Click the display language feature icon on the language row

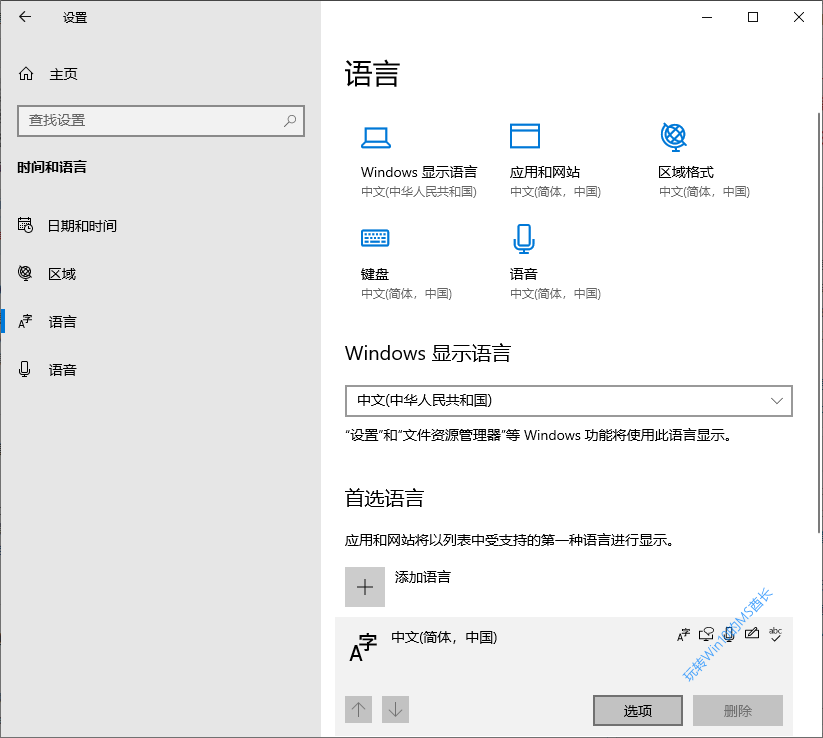point(683,635)
